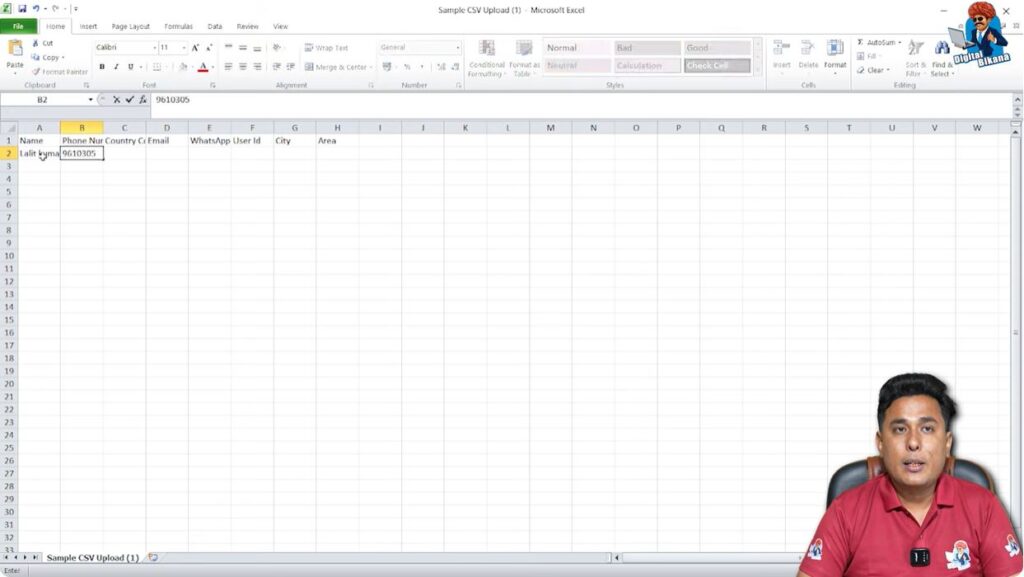Open the AutoSum dropdown arrow
This screenshot has height=577, width=1024.
point(900,42)
